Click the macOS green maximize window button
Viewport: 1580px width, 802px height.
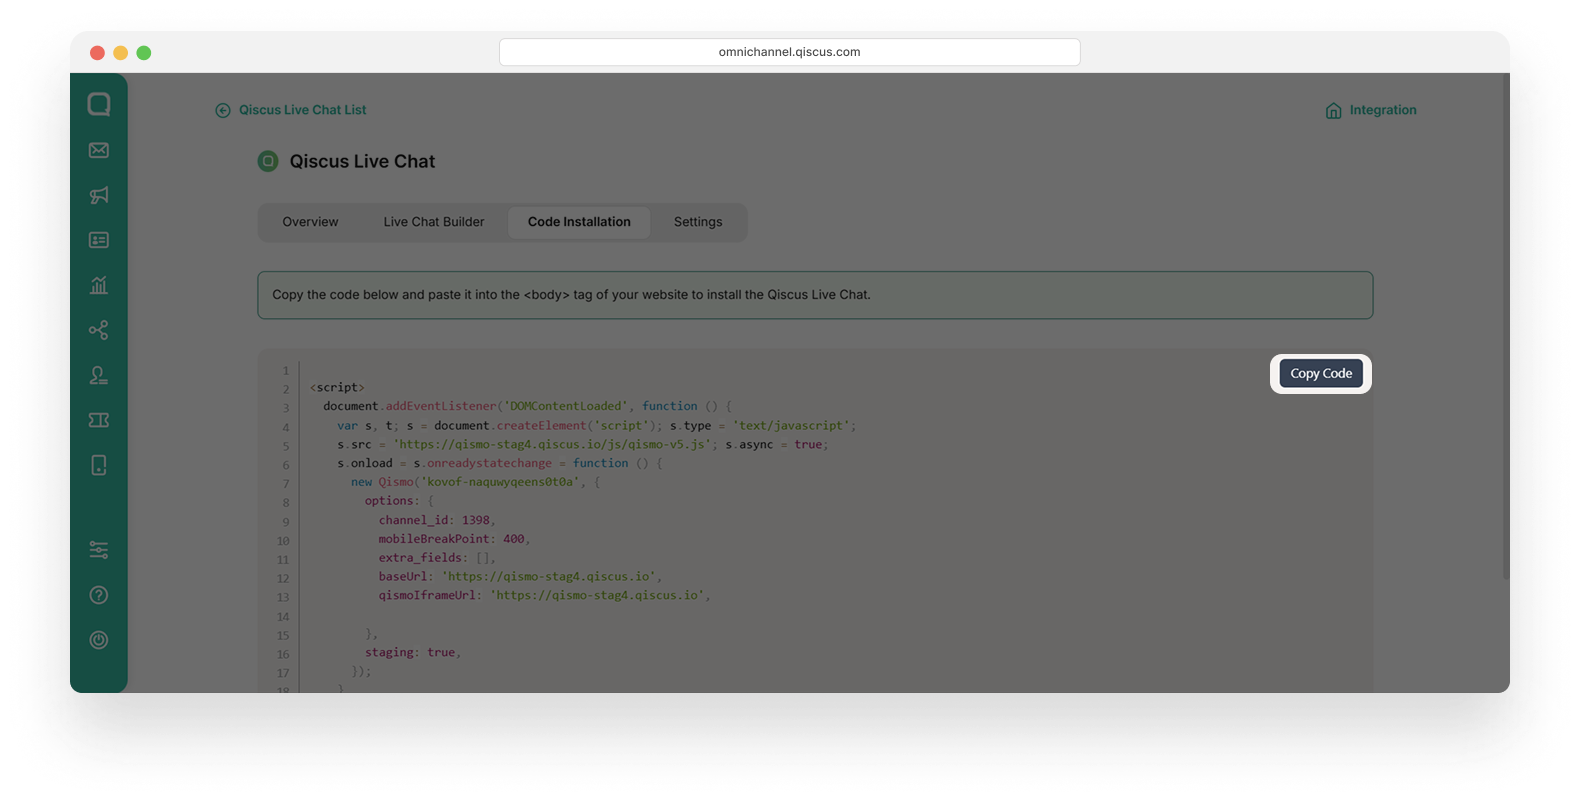pos(144,53)
